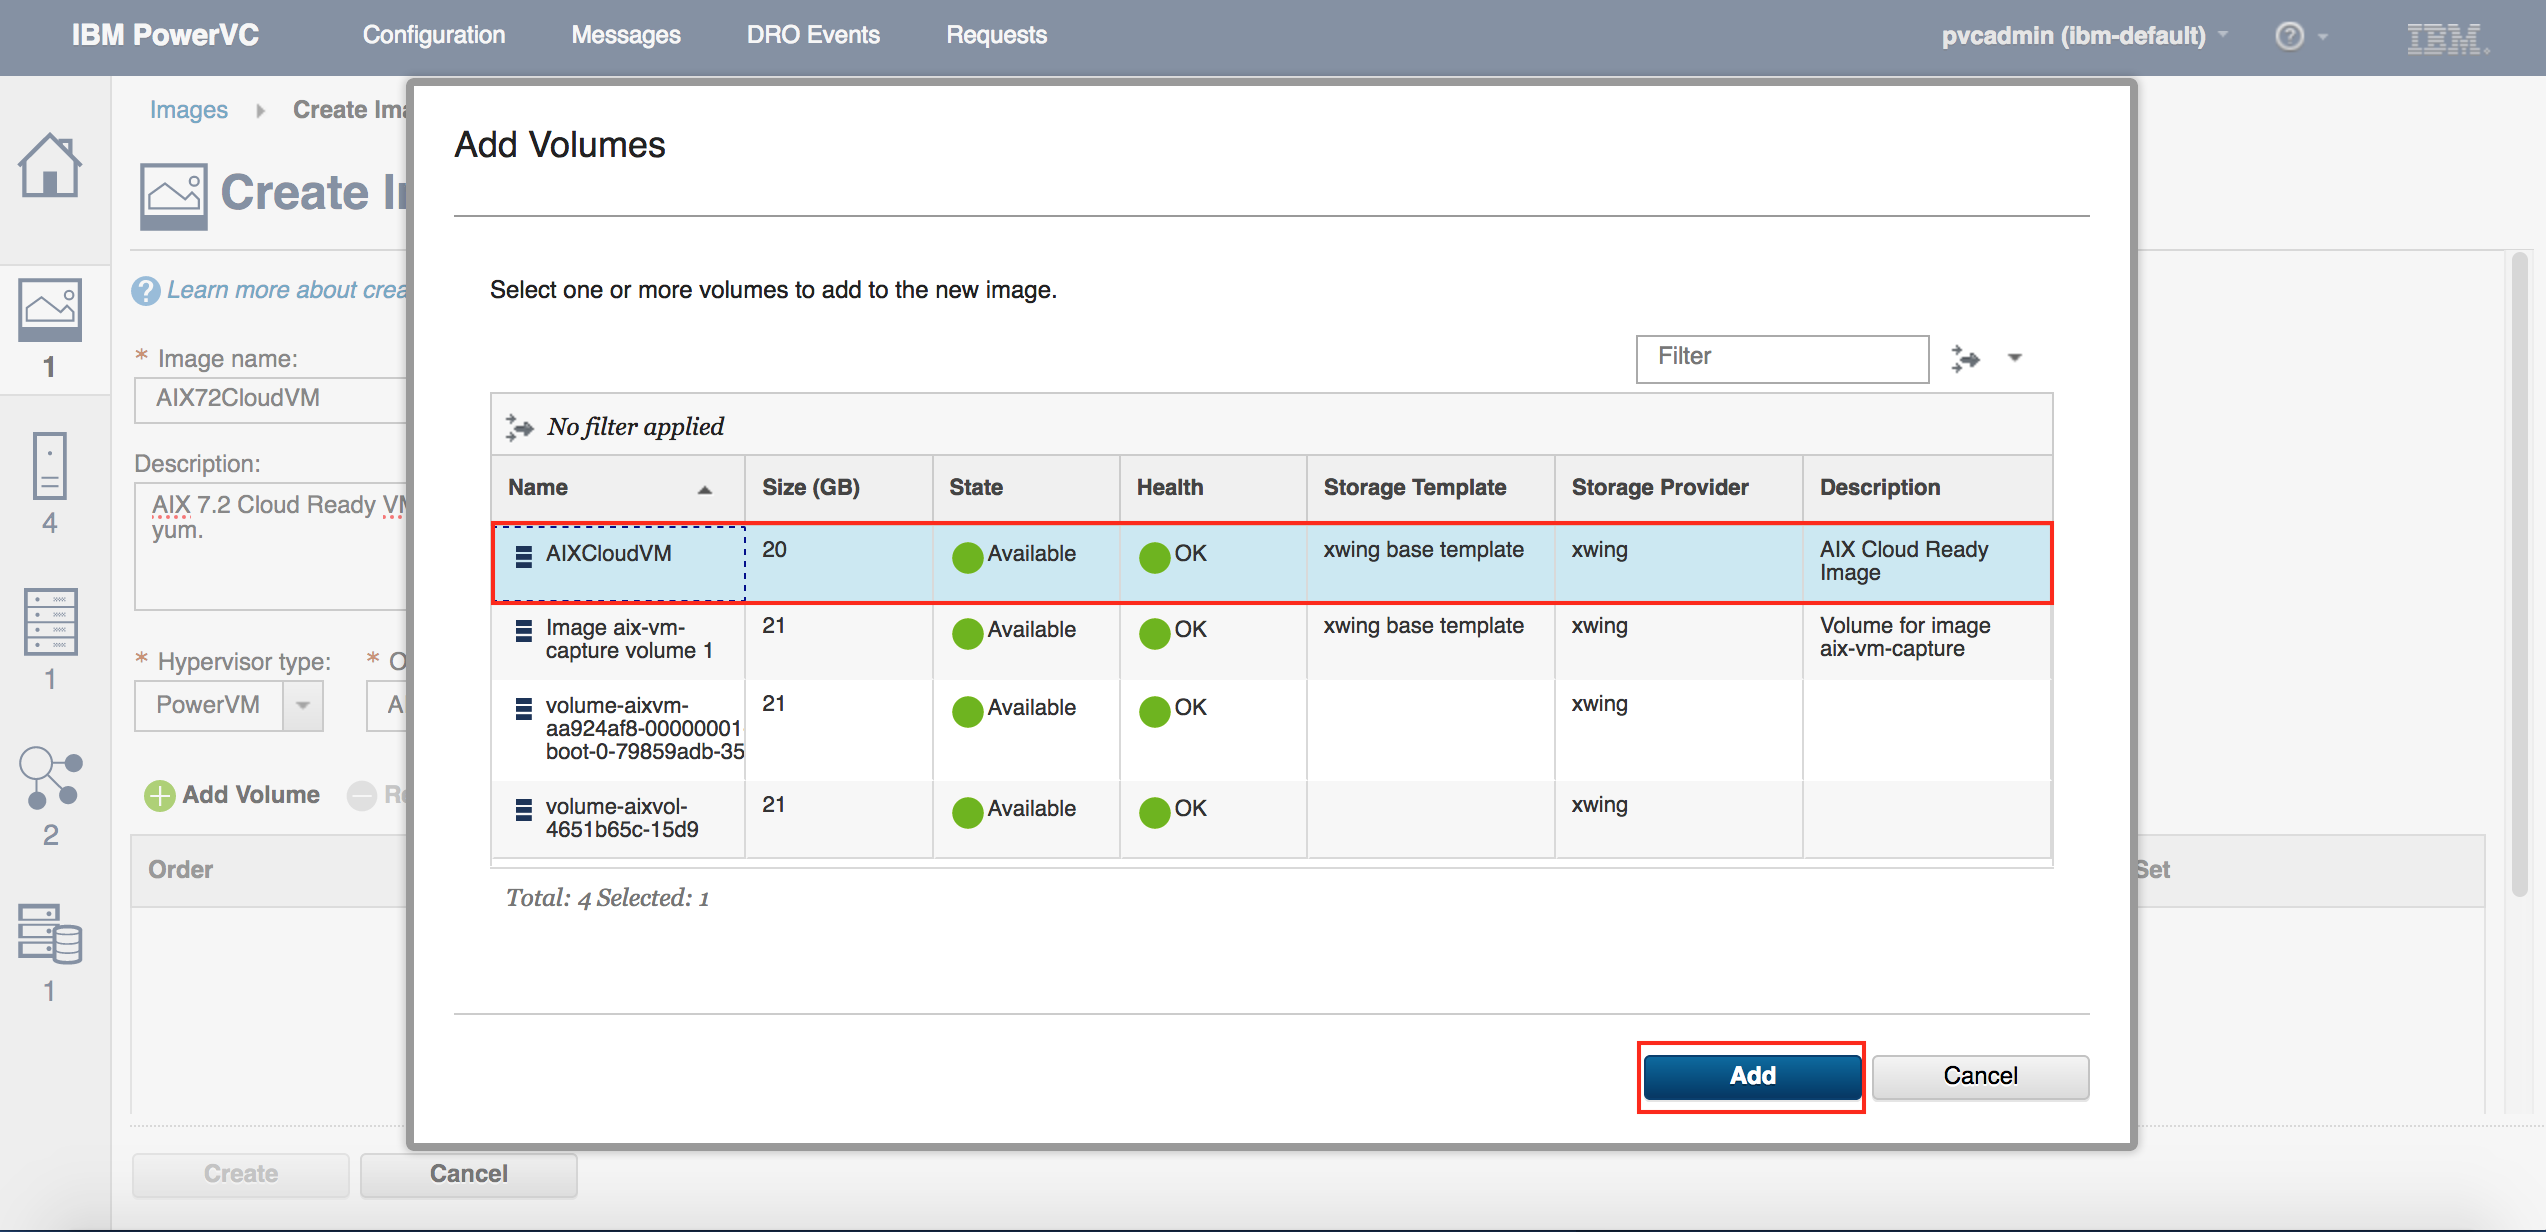Open the Hypervisor type PowerVM dropdown
2546x1232 pixels.
pos(229,705)
